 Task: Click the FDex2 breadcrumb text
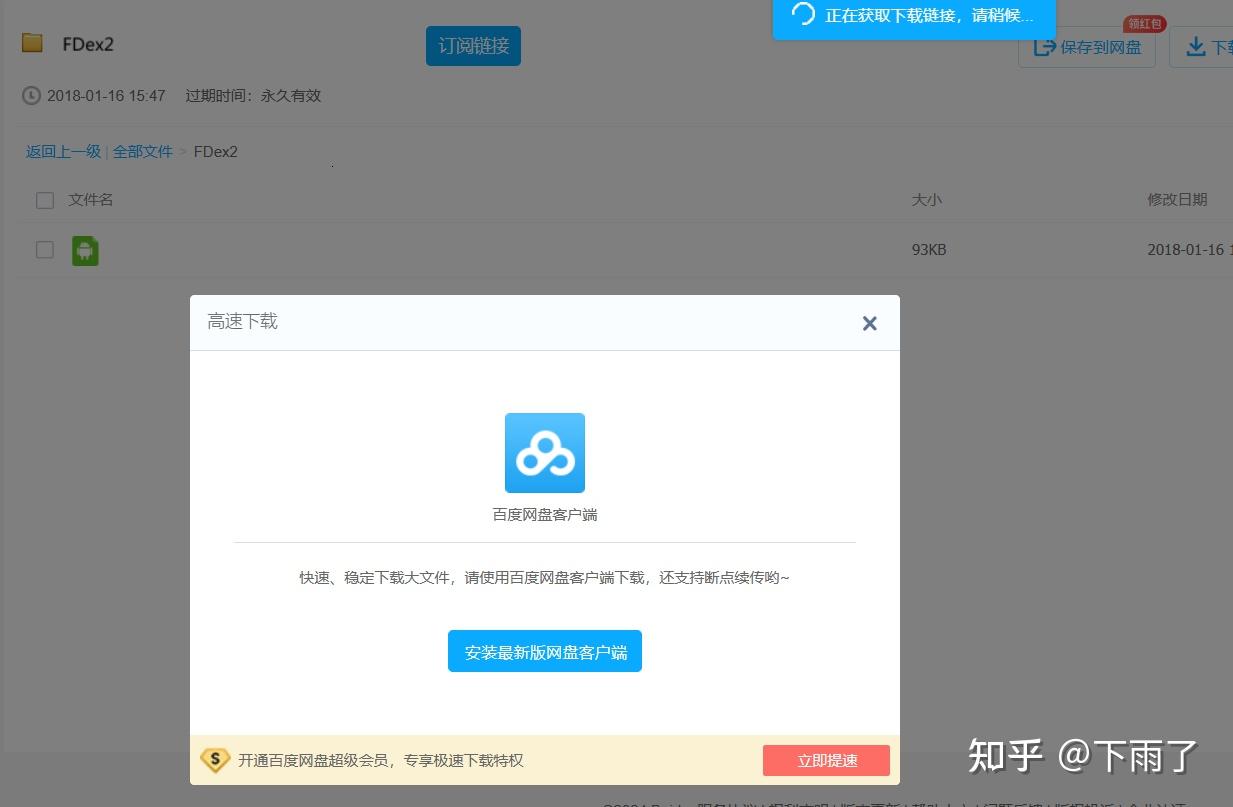click(x=216, y=152)
